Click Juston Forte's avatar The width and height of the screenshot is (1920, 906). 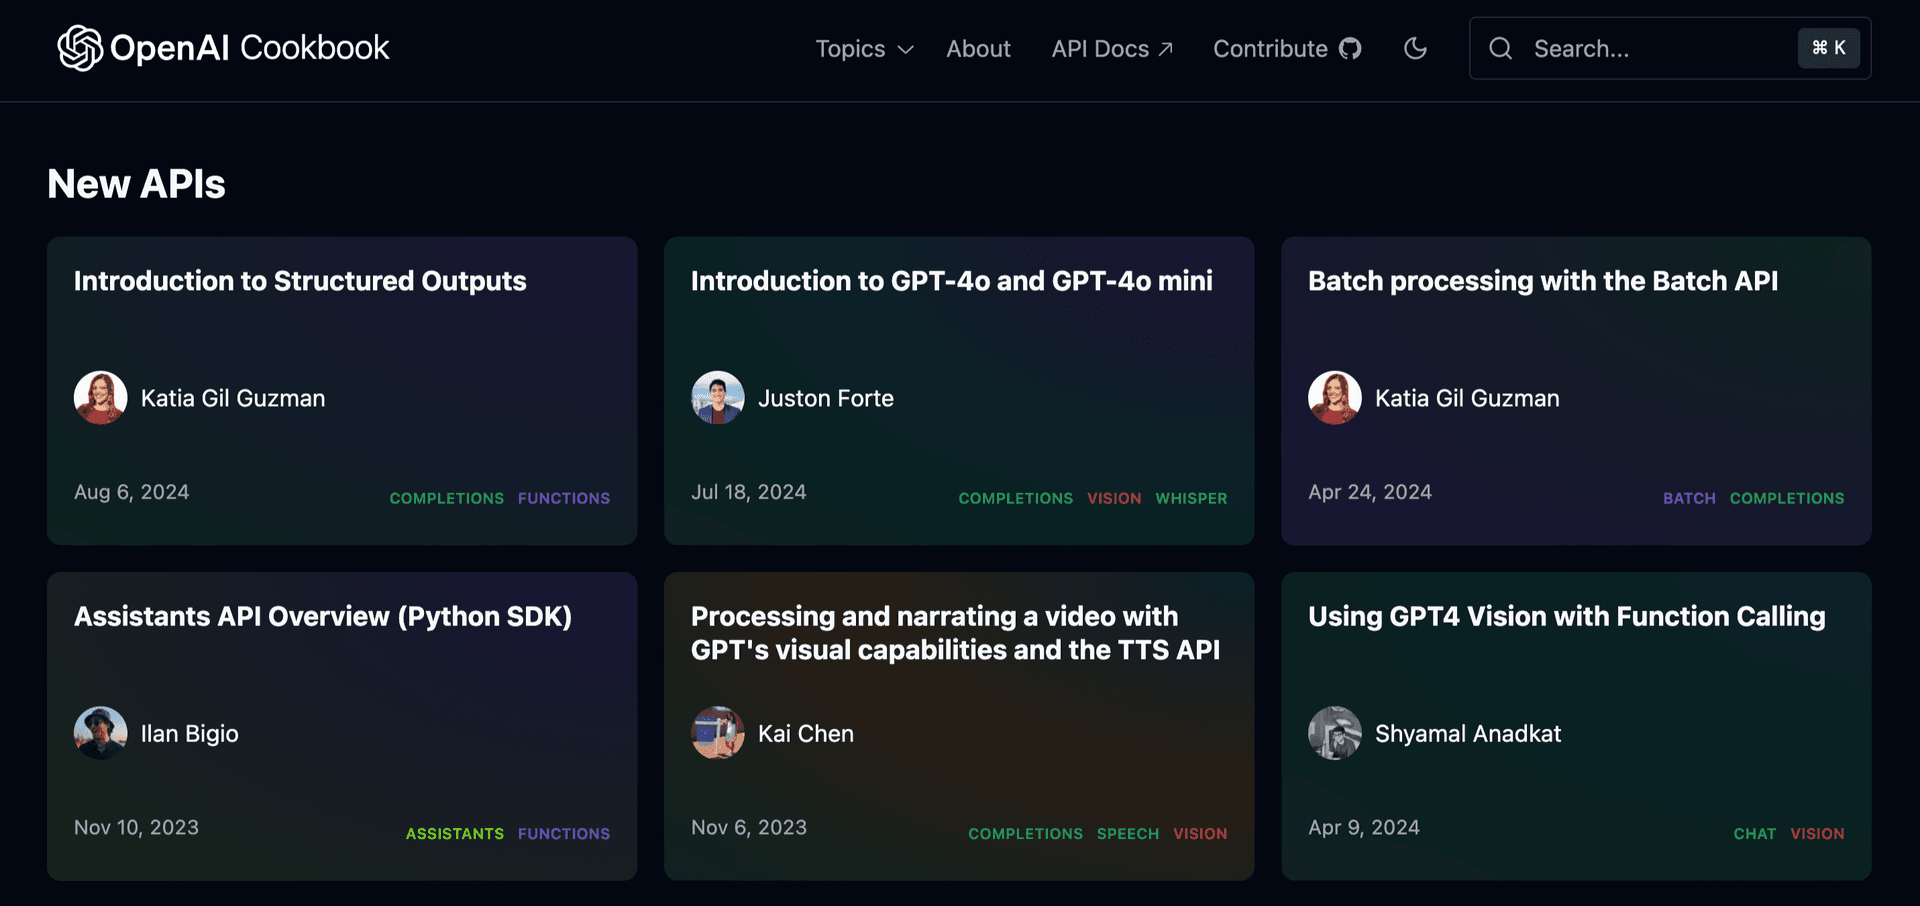coord(718,398)
